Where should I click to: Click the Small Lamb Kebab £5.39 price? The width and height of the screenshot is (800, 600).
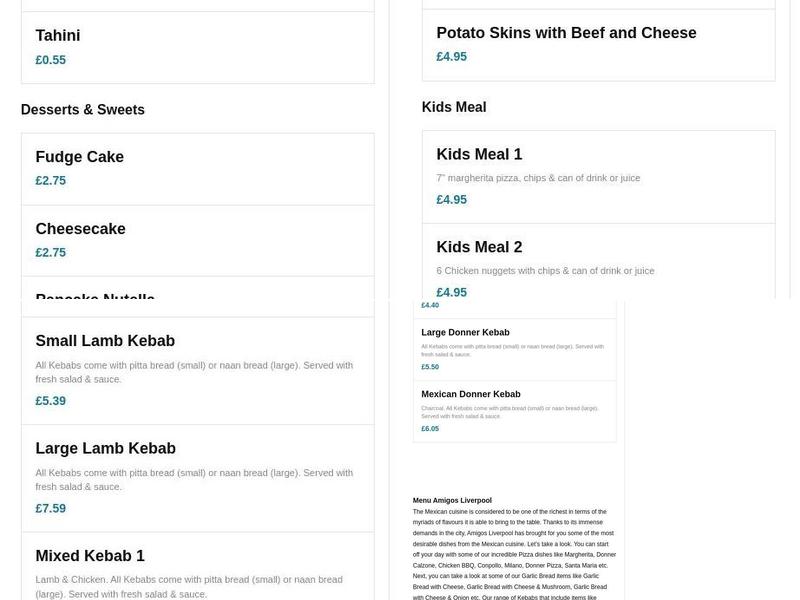(x=50, y=401)
